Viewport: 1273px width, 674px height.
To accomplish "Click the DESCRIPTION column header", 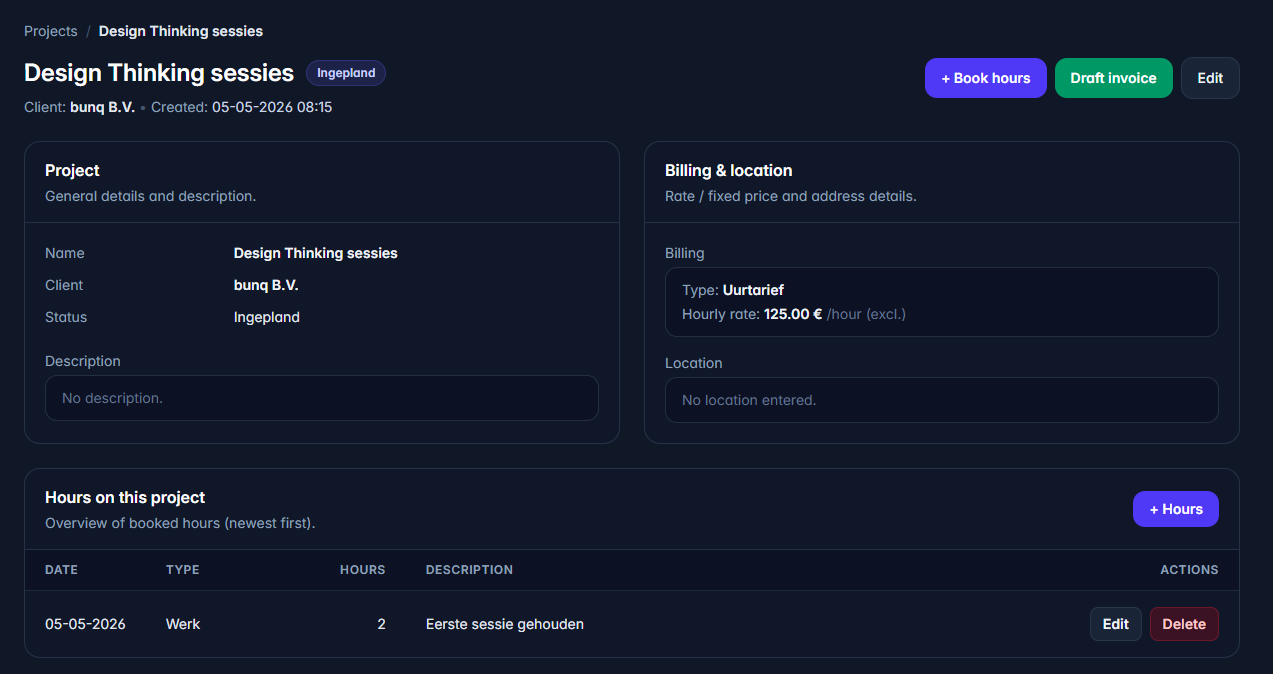I will click(x=469, y=570).
